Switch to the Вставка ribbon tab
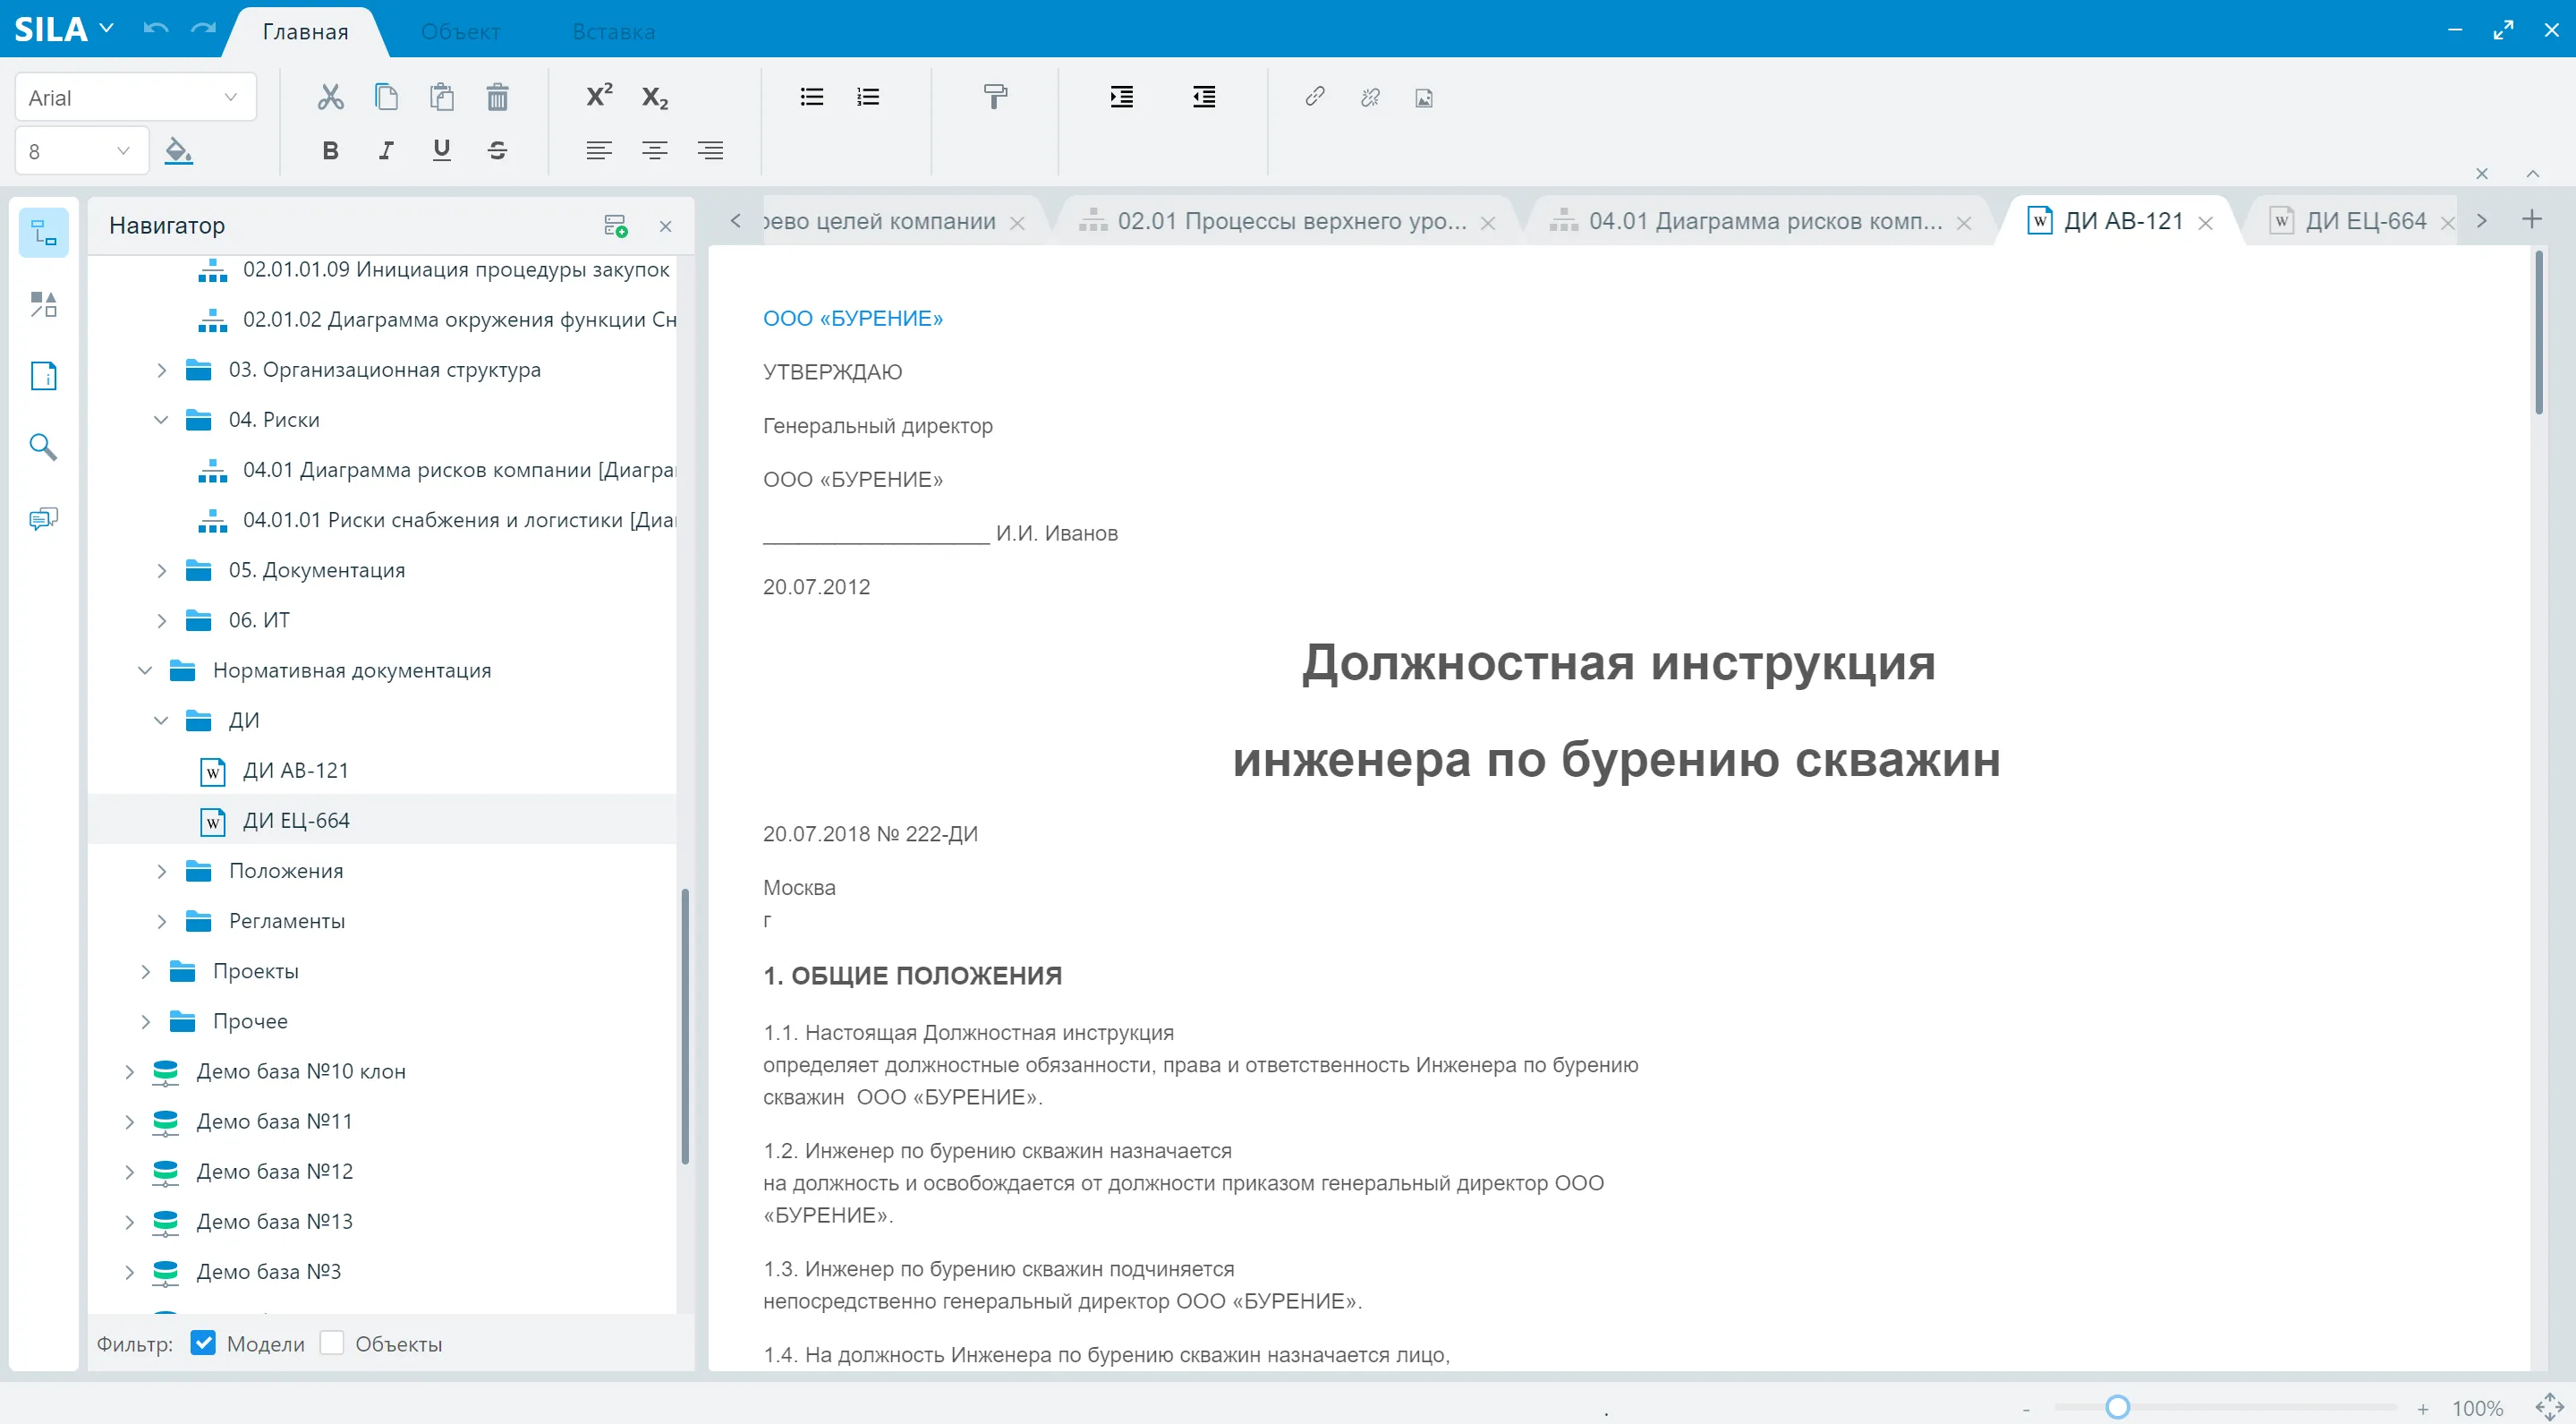 click(x=613, y=31)
